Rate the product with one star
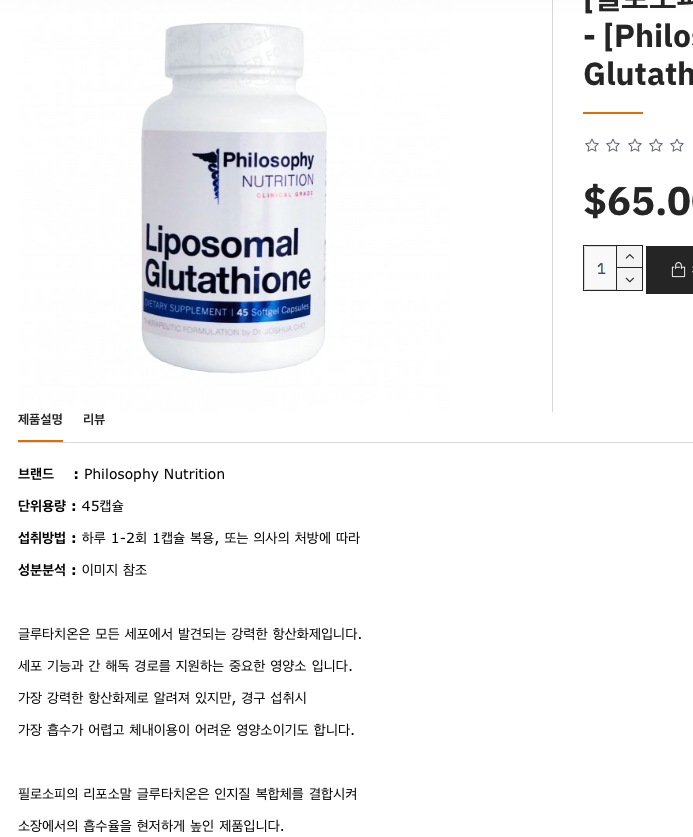Image resolution: width=693 pixels, height=837 pixels. [x=592, y=145]
